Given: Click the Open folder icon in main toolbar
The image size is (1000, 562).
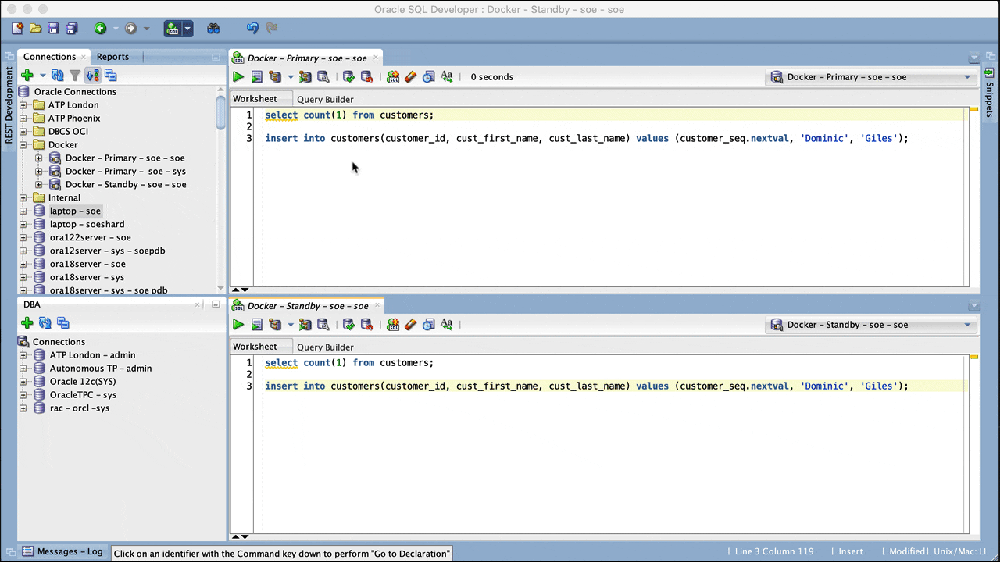Looking at the screenshot, I should coord(36,28).
